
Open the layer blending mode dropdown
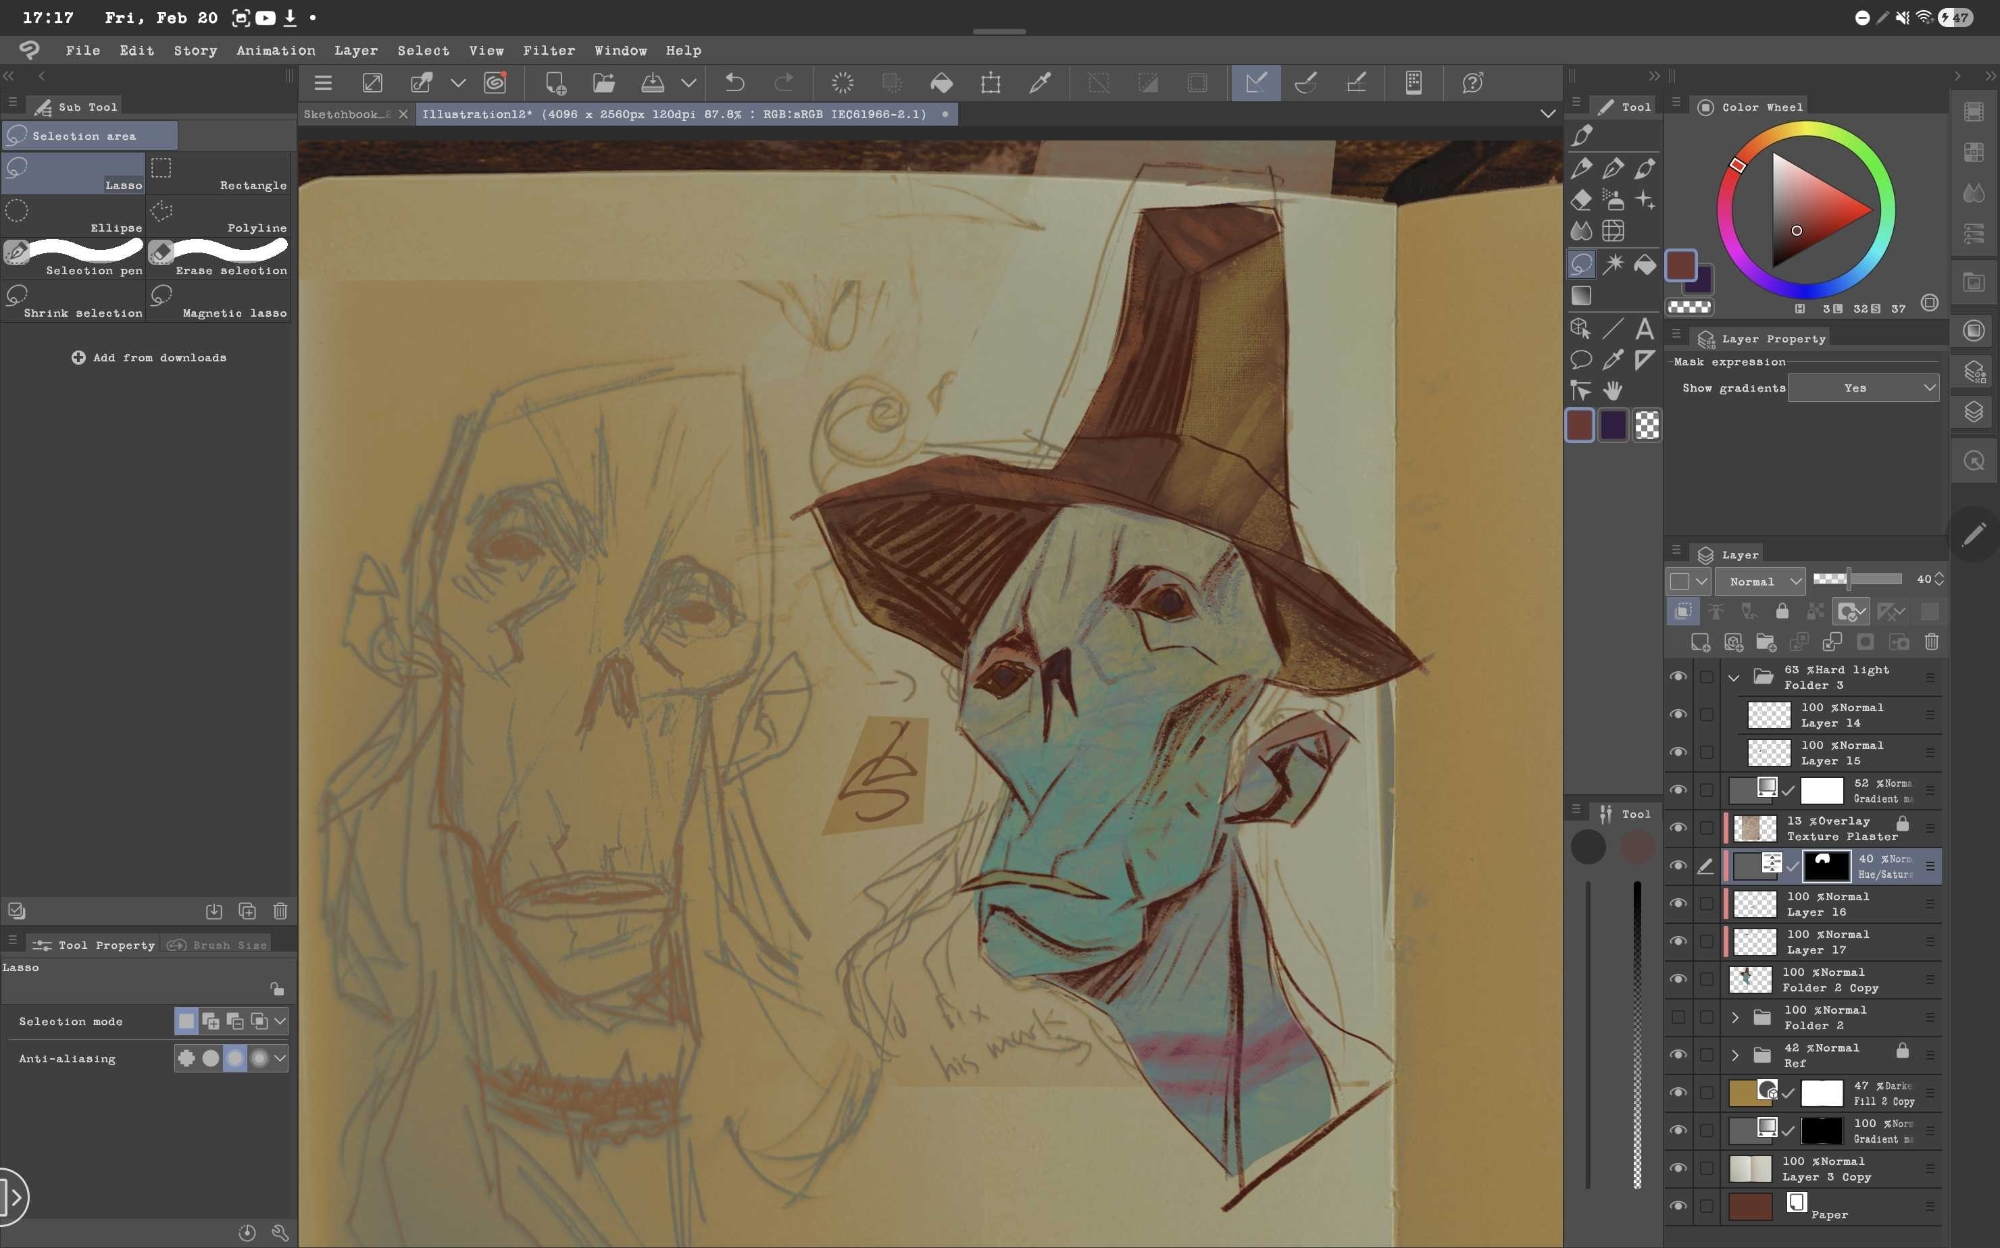click(x=1761, y=581)
